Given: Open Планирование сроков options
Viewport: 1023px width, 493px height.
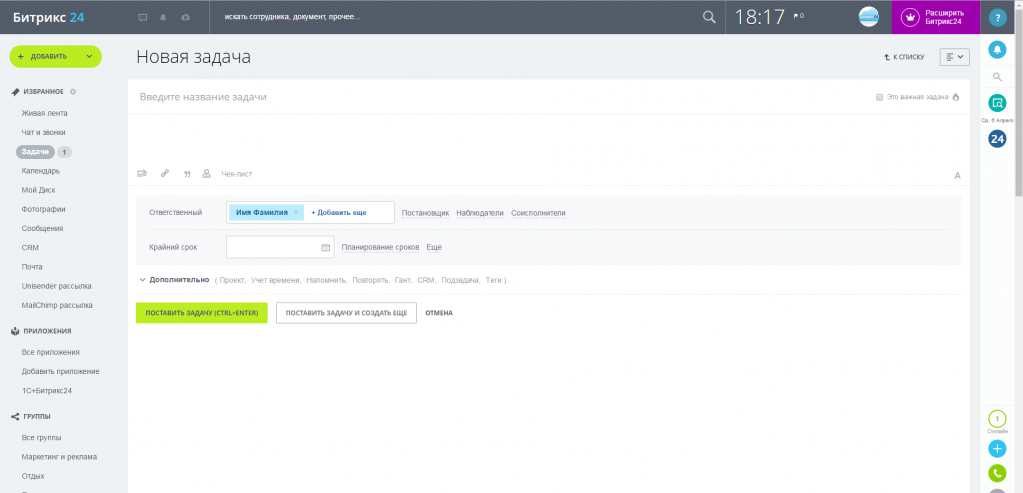Looking at the screenshot, I should point(380,248).
